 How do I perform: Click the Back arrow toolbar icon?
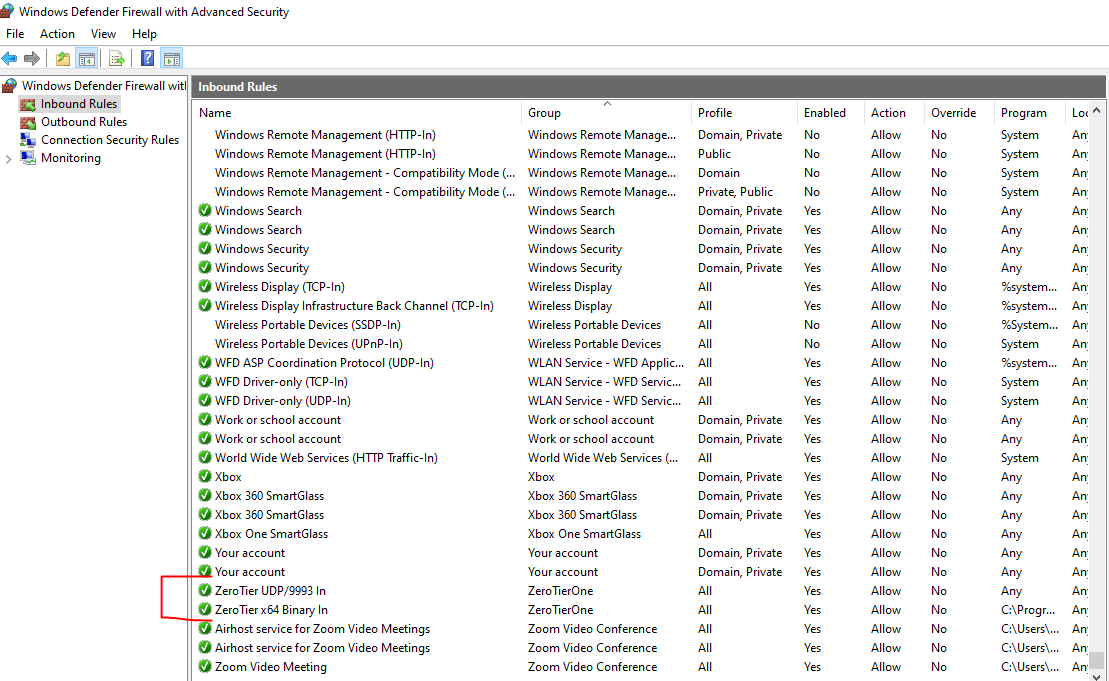10,59
